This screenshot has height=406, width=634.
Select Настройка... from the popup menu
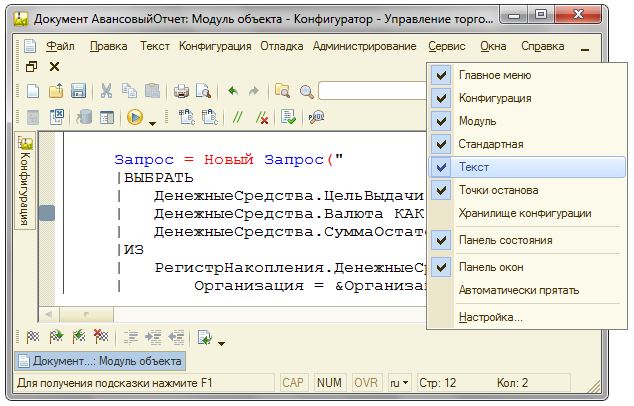tap(490, 317)
